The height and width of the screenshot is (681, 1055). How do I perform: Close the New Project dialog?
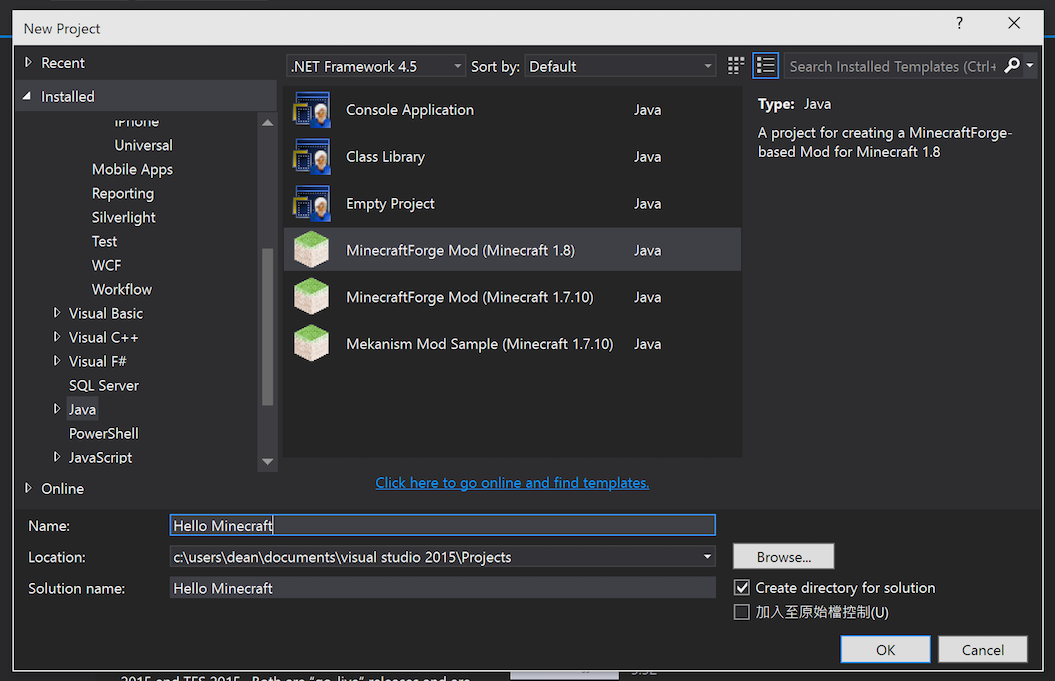click(1014, 23)
